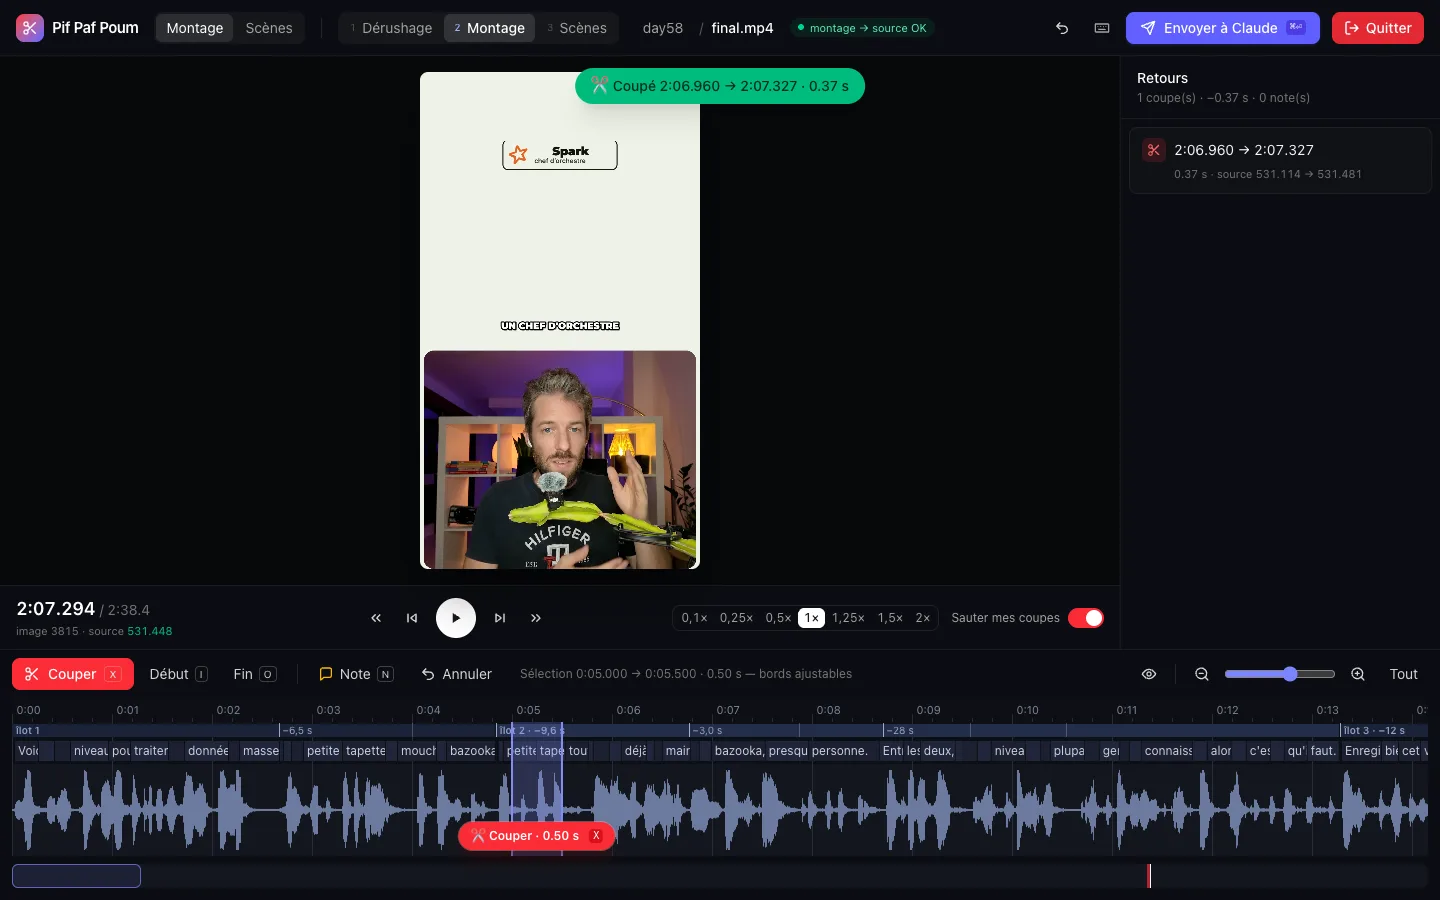Click Tout to show the whole timeline
Viewport: 1440px width, 900px height.
[x=1403, y=674]
